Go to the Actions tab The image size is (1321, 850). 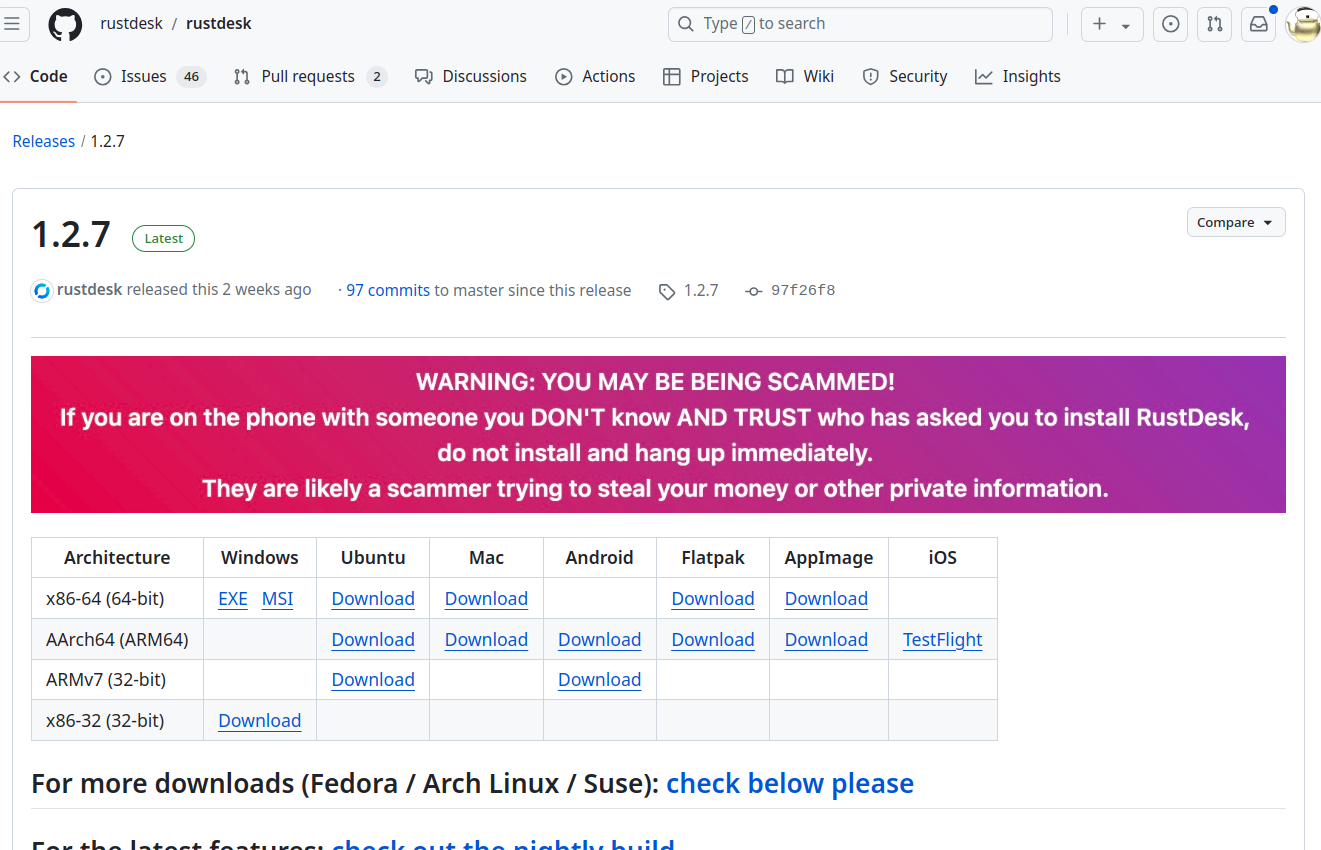[595, 77]
